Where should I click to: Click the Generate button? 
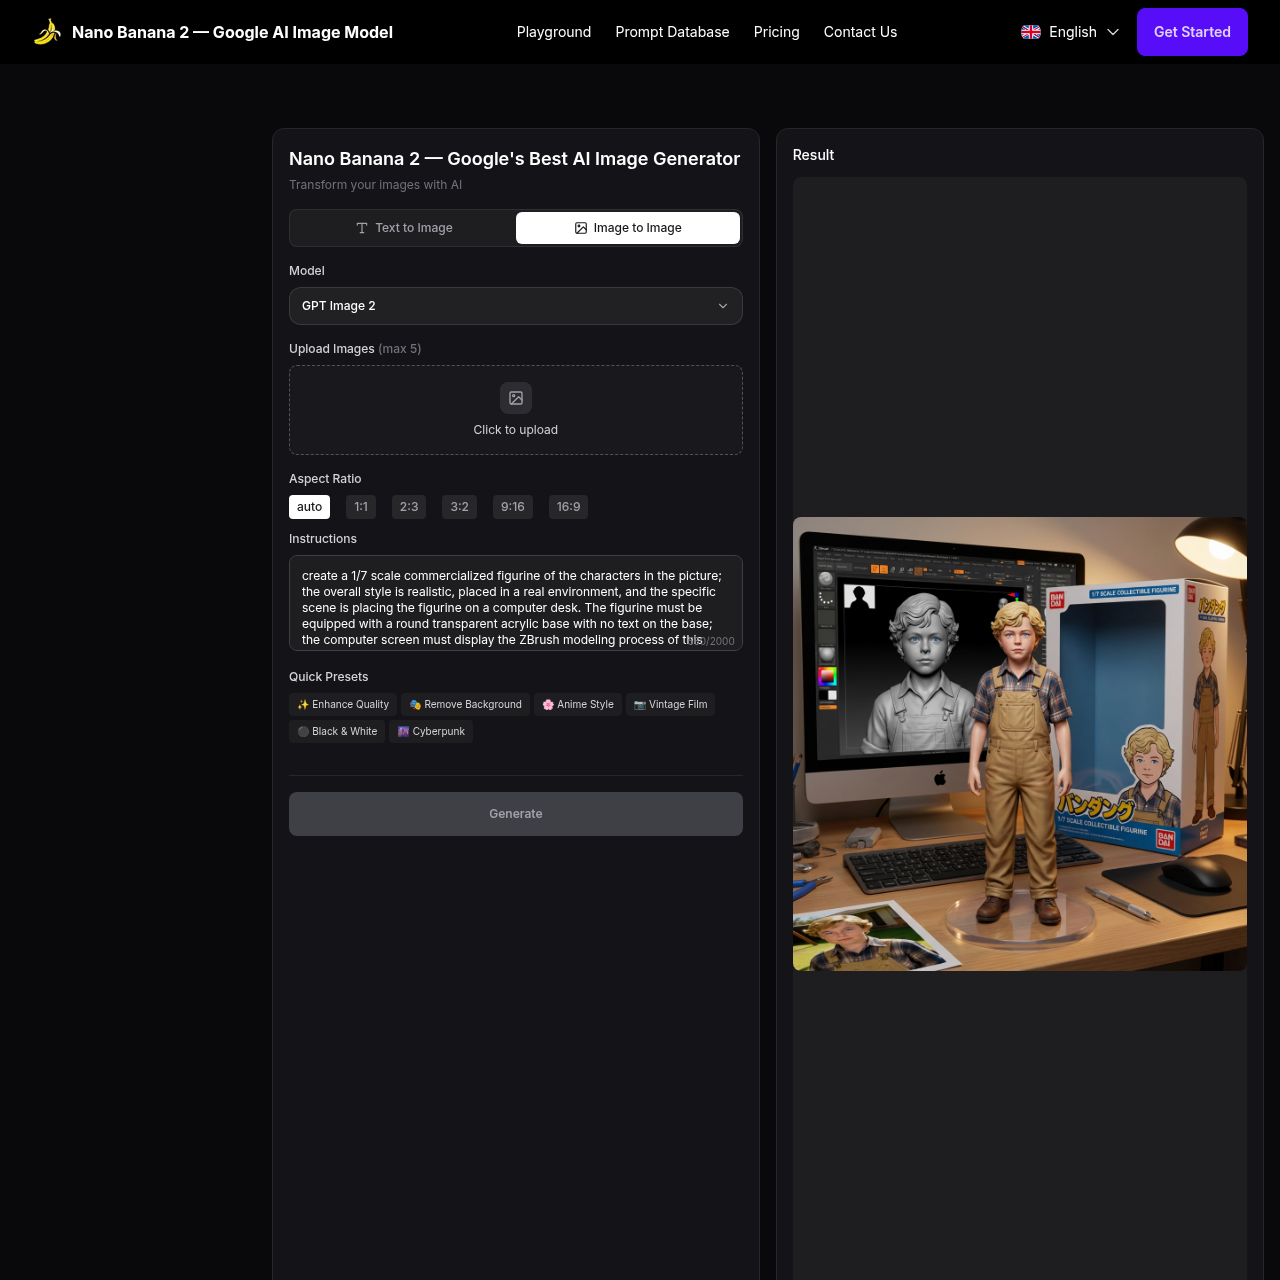coord(516,814)
